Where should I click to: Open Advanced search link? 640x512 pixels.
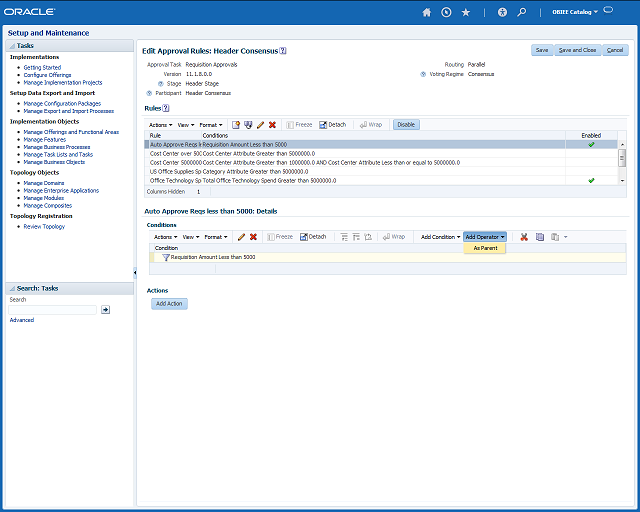pos(22,320)
